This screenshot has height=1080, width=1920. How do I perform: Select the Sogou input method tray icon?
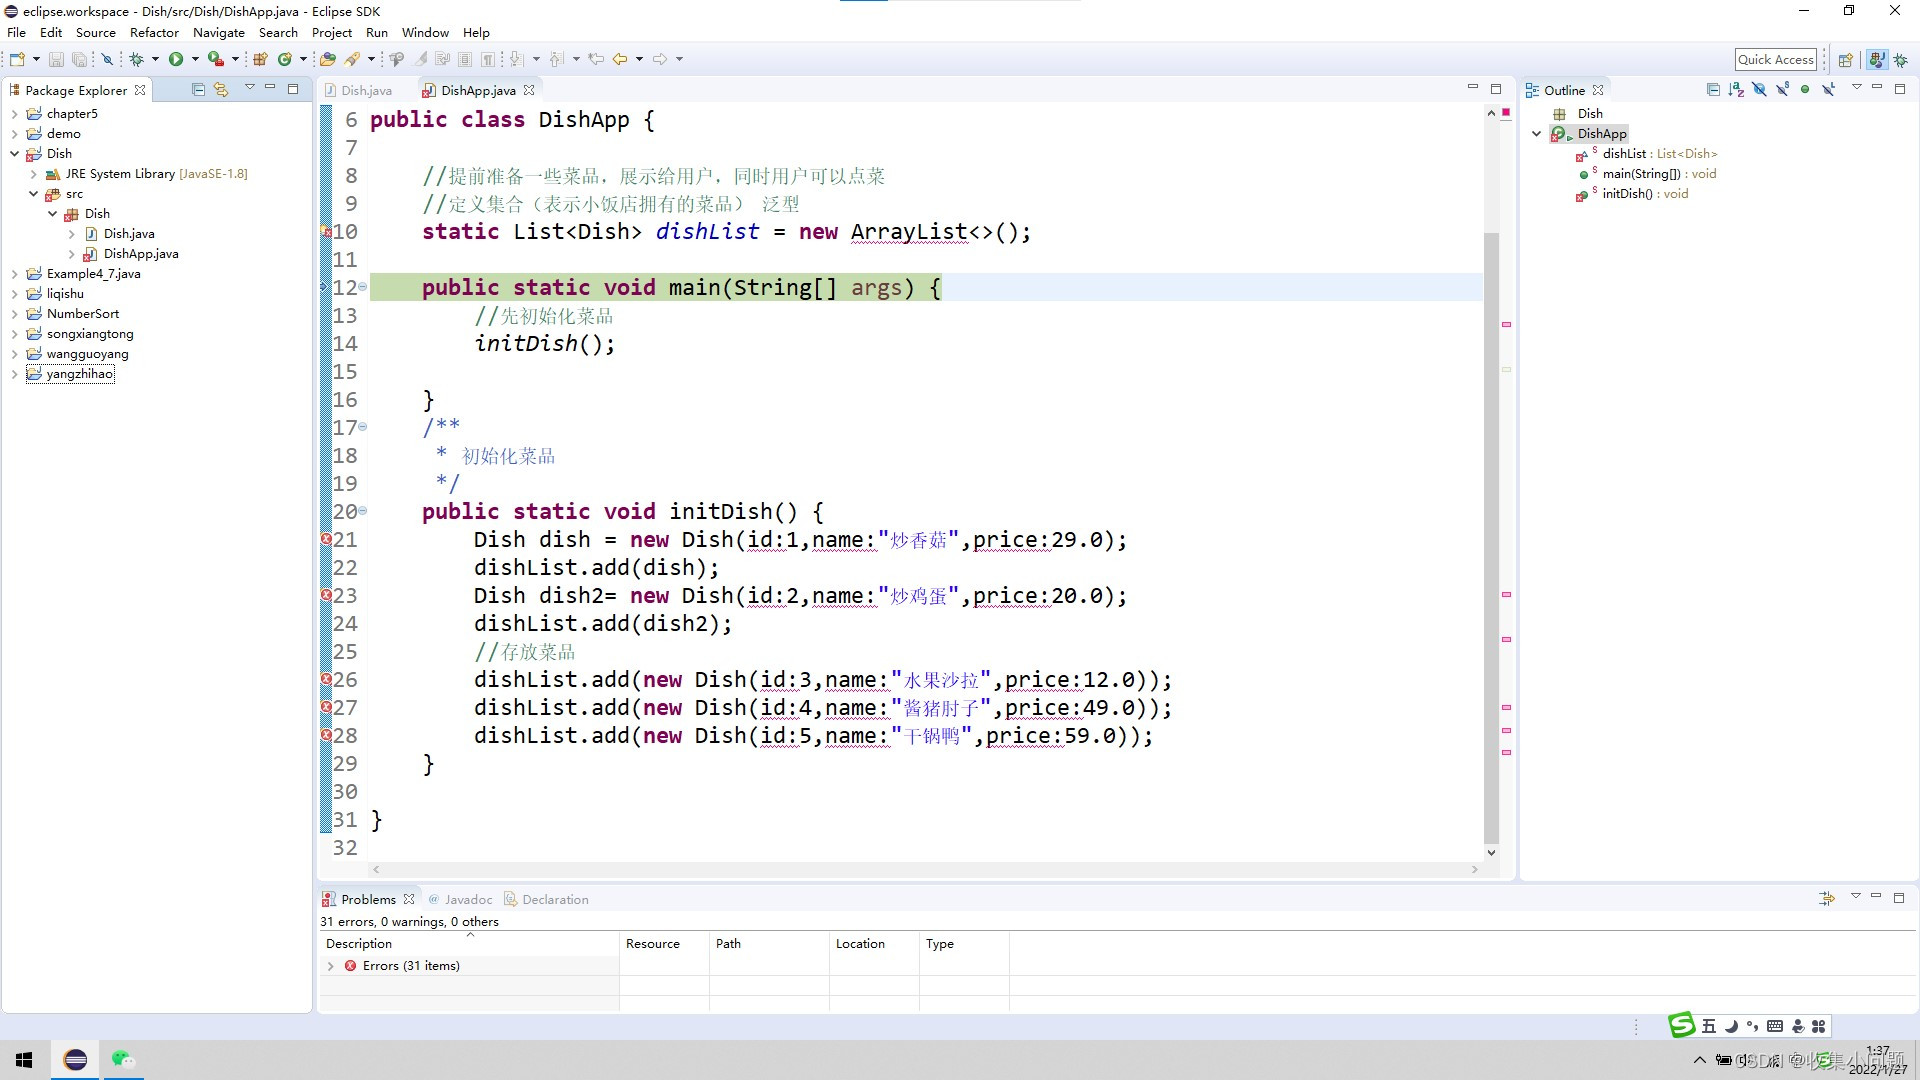pos(1682,1025)
